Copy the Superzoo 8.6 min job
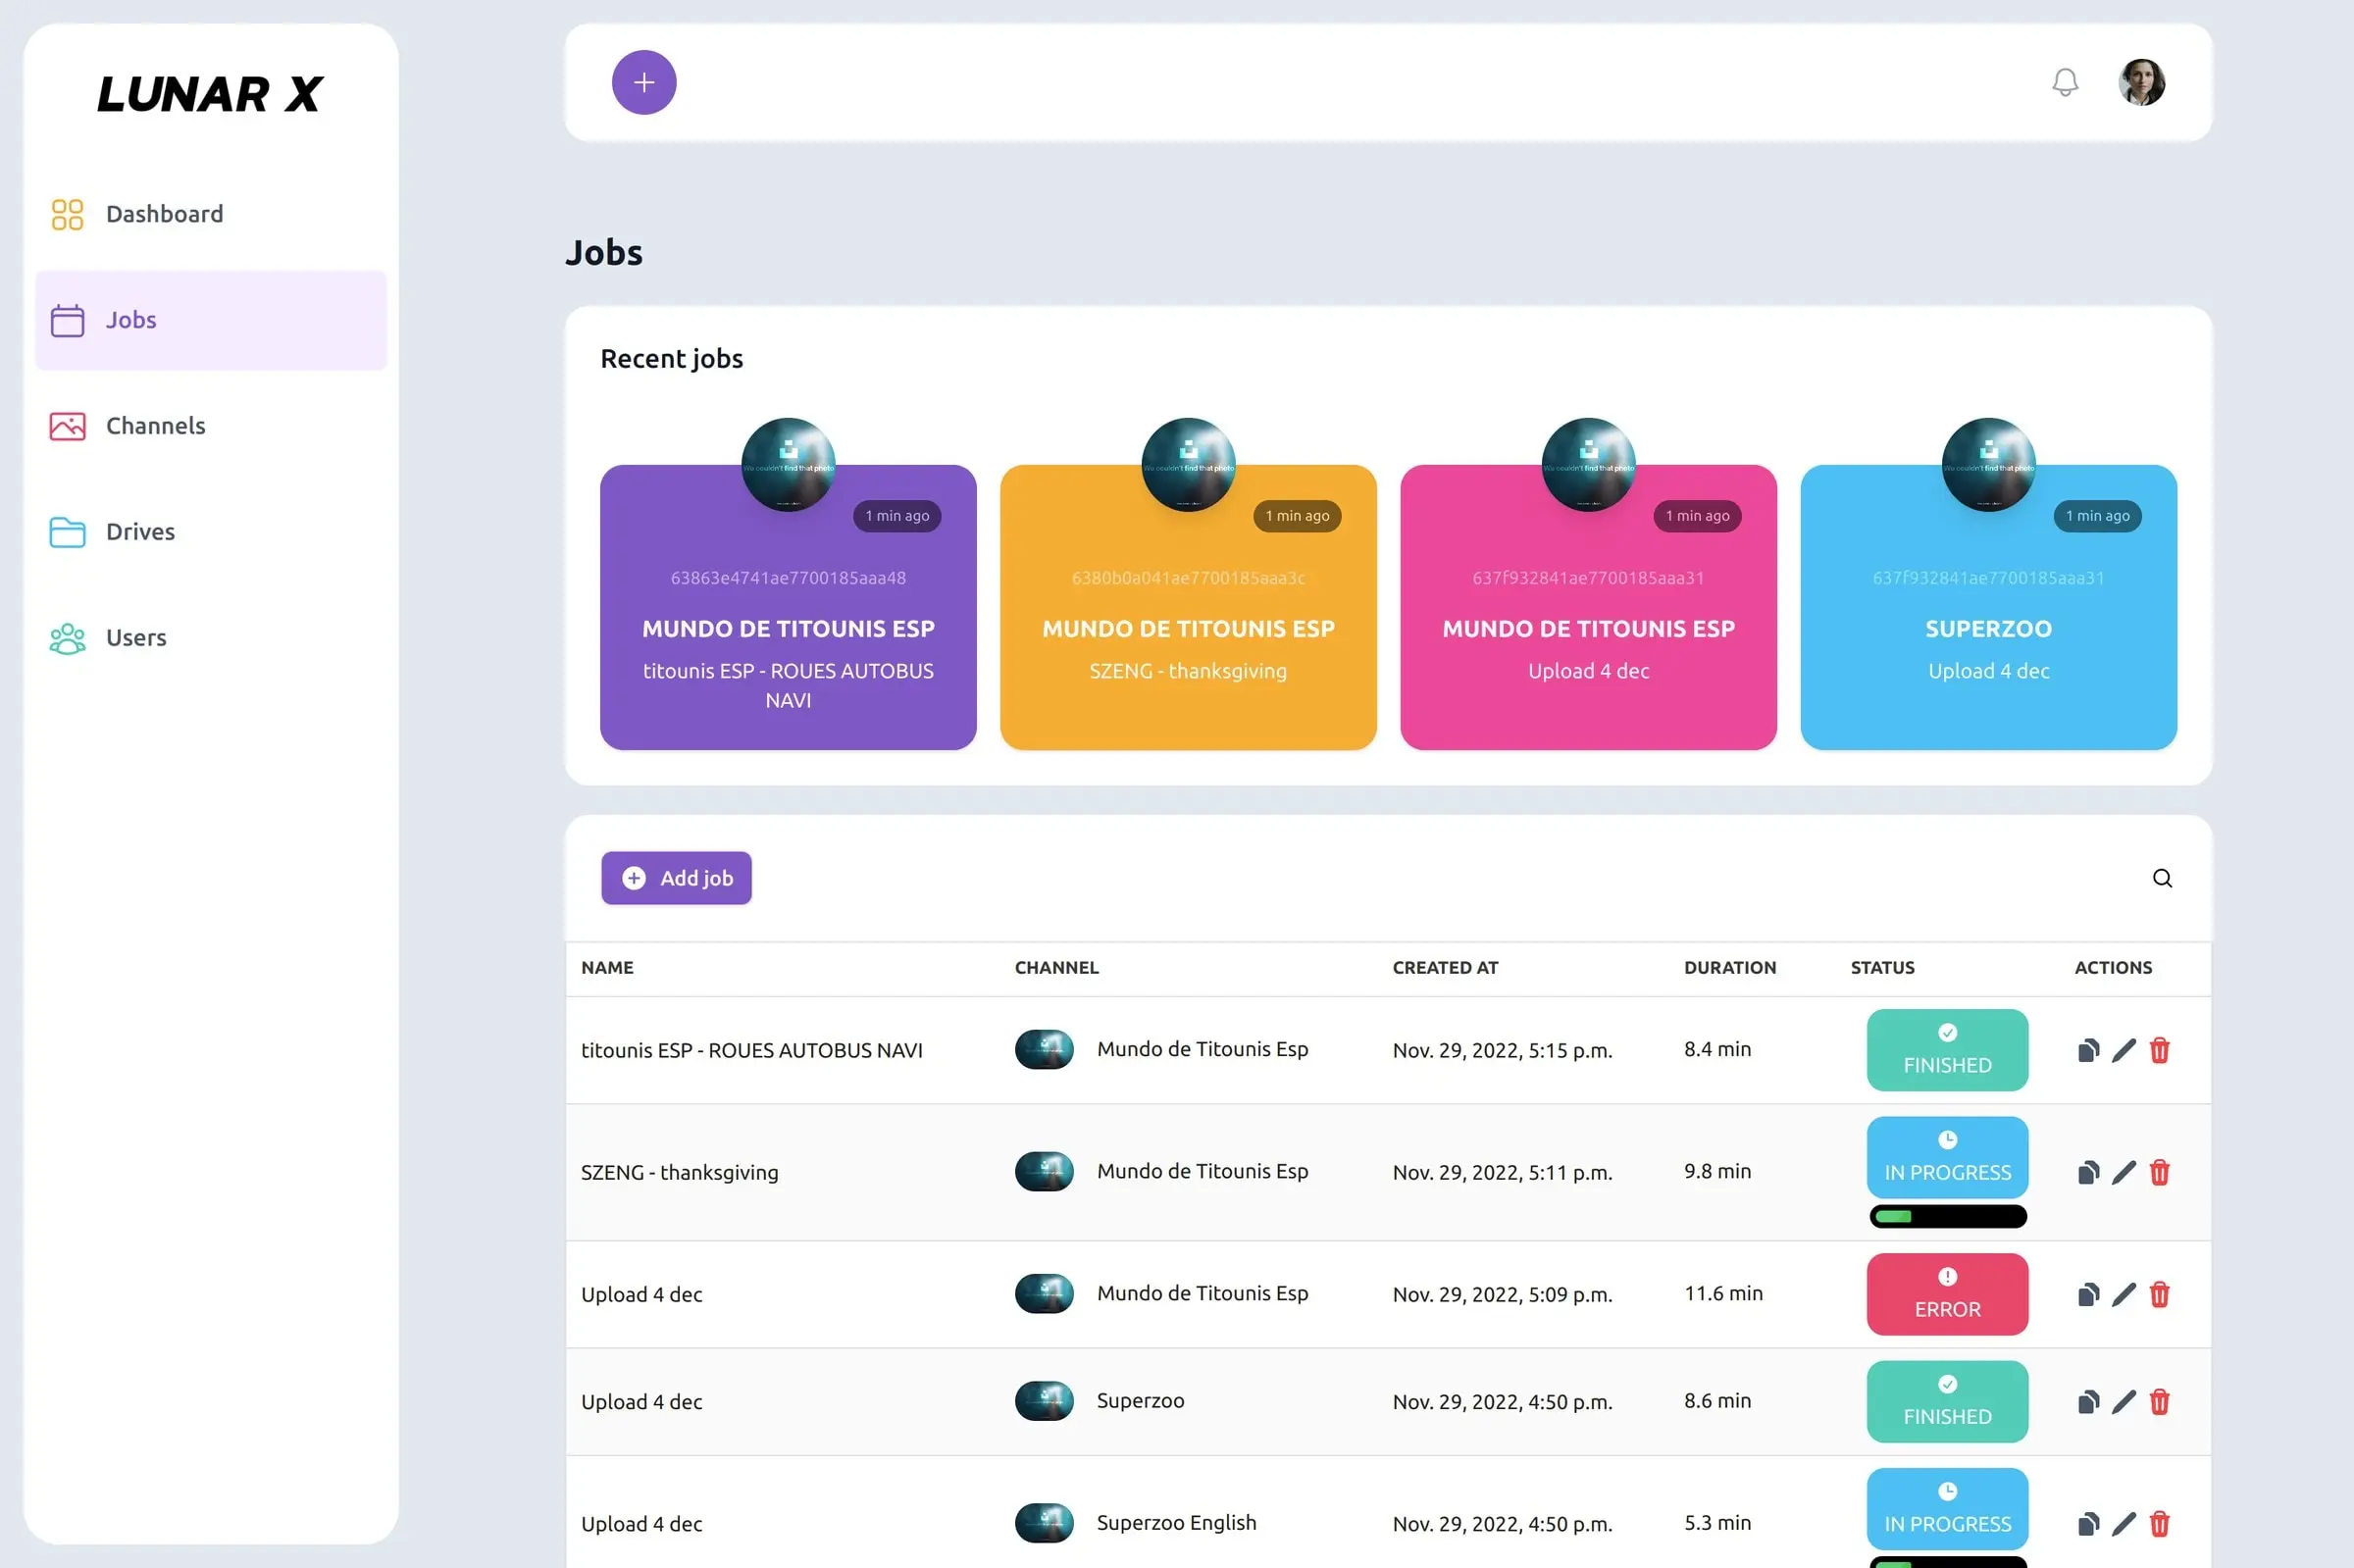2354x1568 pixels. pyautogui.click(x=2088, y=1402)
